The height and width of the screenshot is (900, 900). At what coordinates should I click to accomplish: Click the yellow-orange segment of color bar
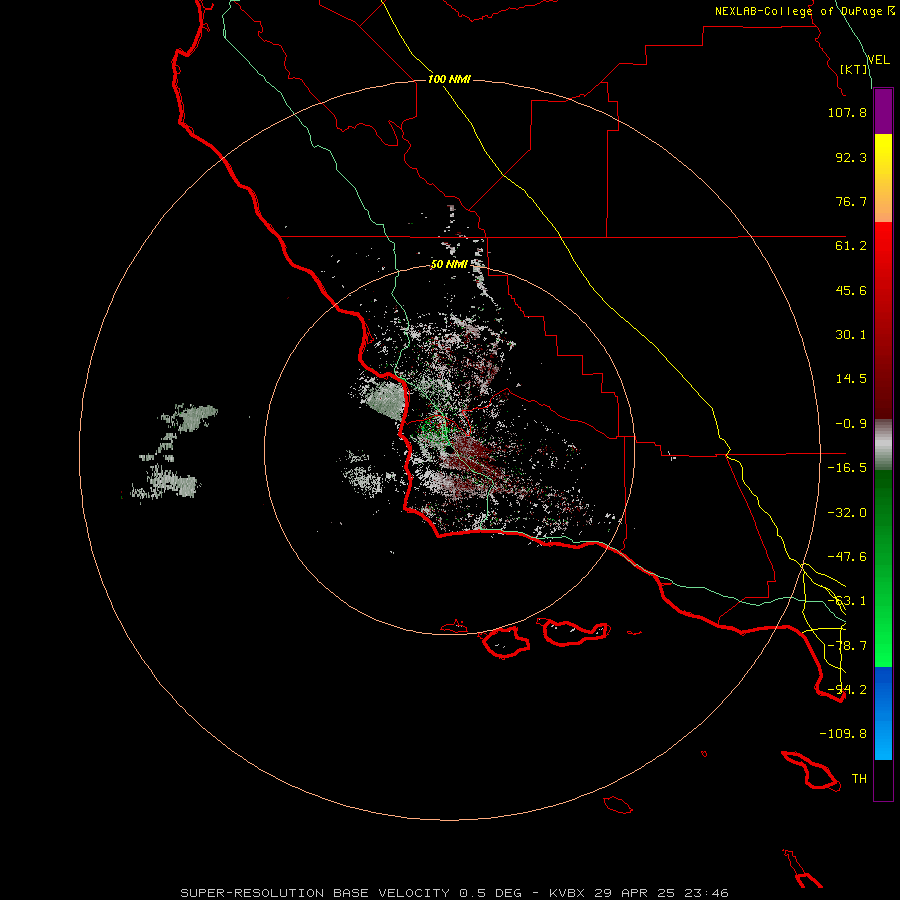pos(883,178)
